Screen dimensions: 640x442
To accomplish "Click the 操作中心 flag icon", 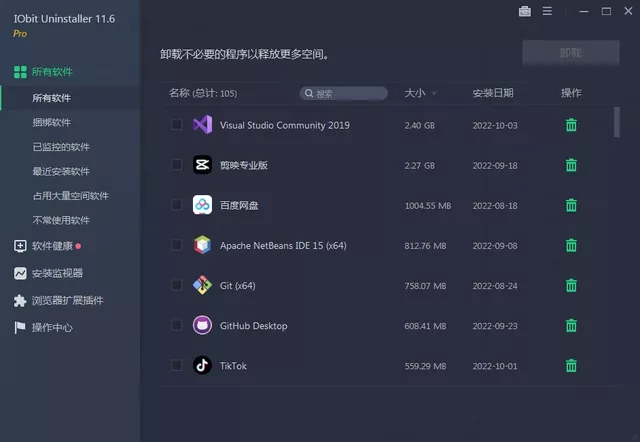I will [20, 327].
